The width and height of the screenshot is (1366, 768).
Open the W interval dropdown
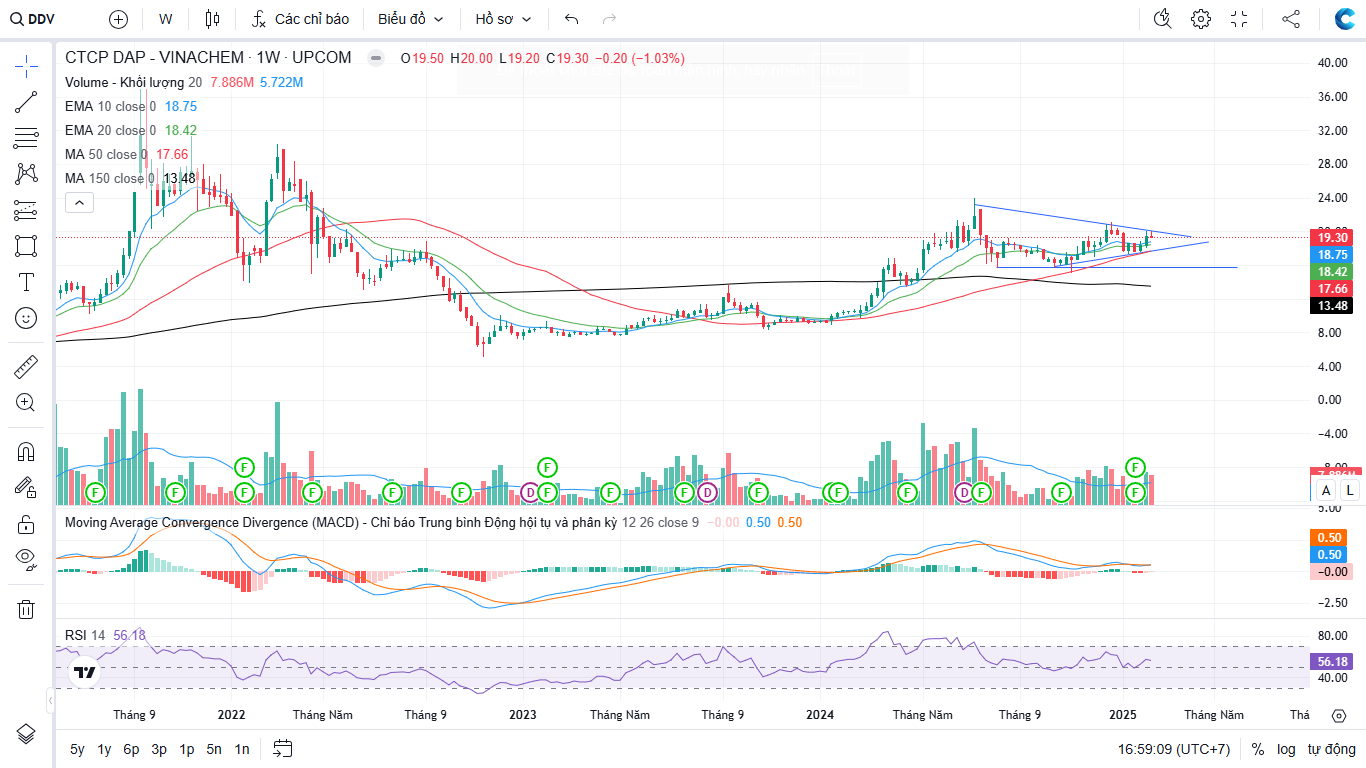[x=165, y=19]
